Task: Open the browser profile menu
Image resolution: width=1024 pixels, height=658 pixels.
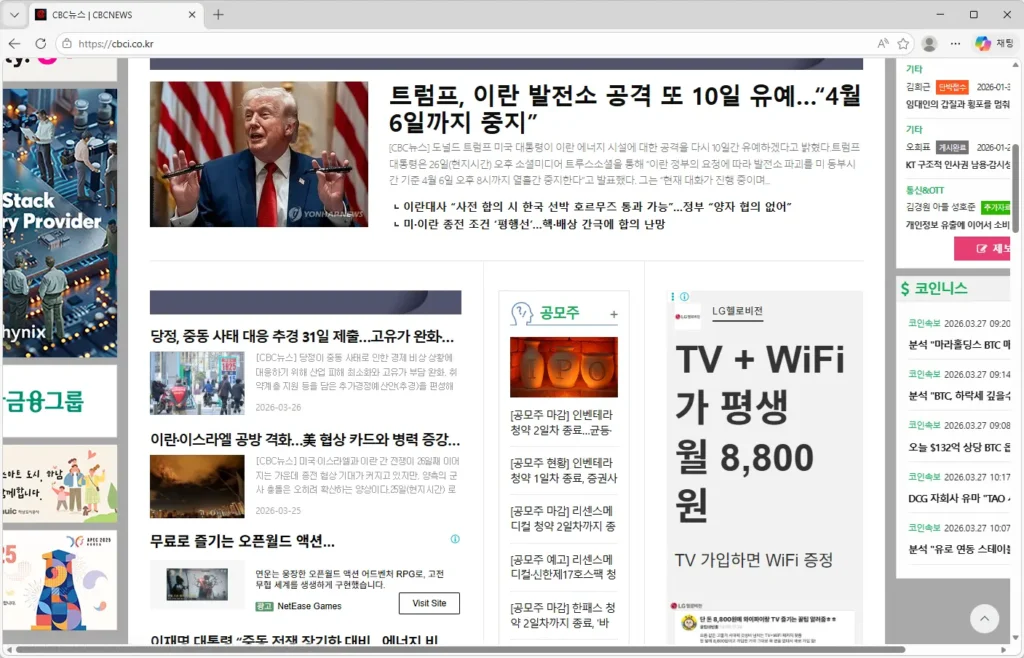Action: point(929,44)
